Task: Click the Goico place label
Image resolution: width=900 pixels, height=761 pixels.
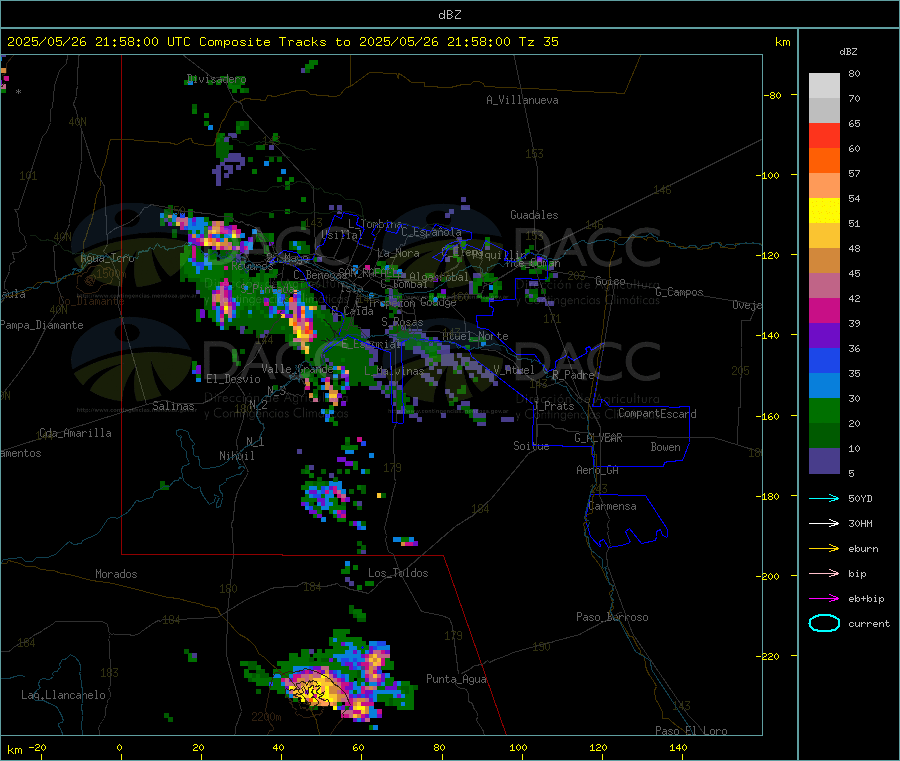Action: [x=610, y=281]
